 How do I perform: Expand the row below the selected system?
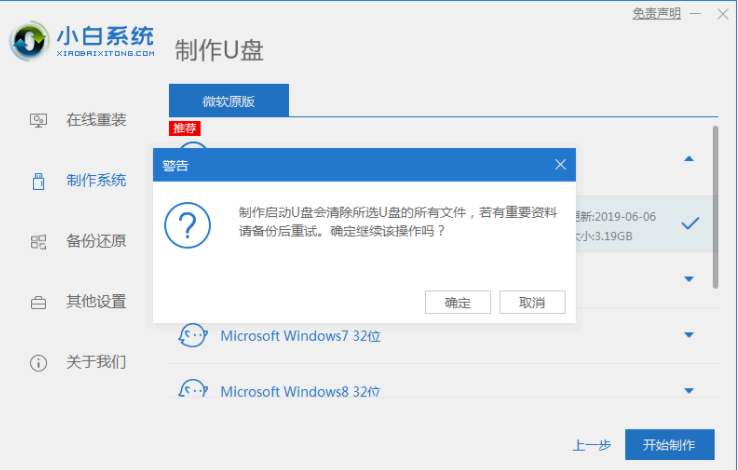pyautogui.click(x=689, y=279)
